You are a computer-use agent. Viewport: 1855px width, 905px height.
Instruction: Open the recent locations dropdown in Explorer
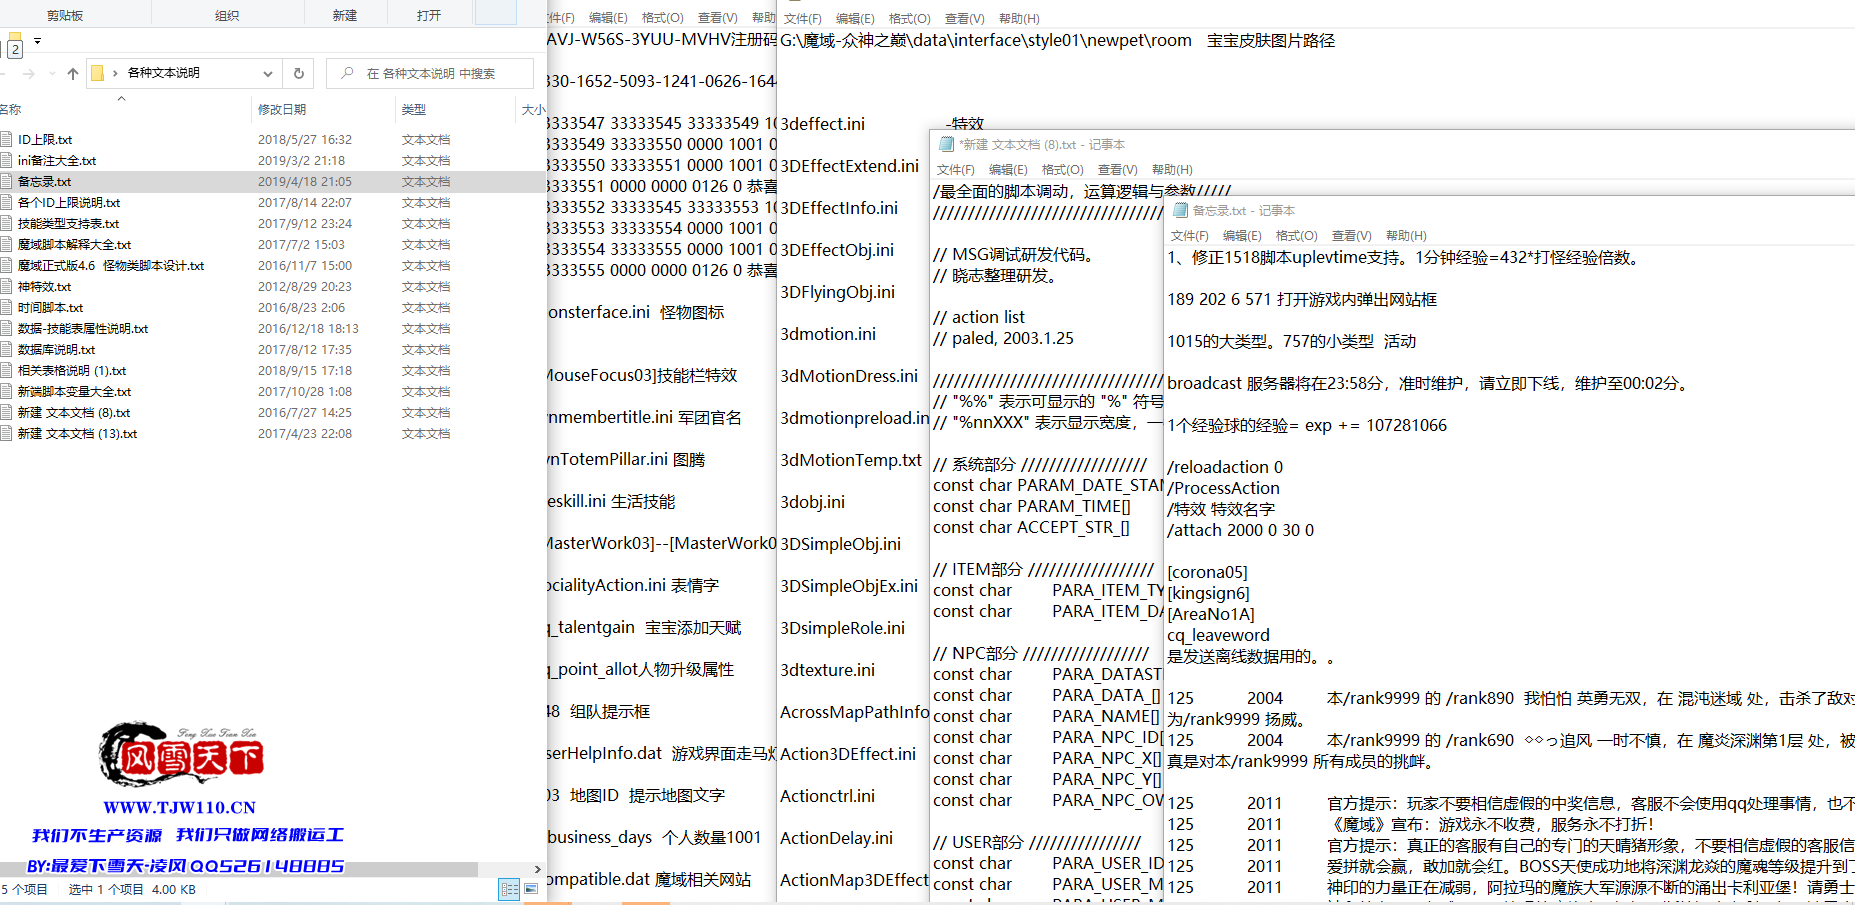coord(50,73)
